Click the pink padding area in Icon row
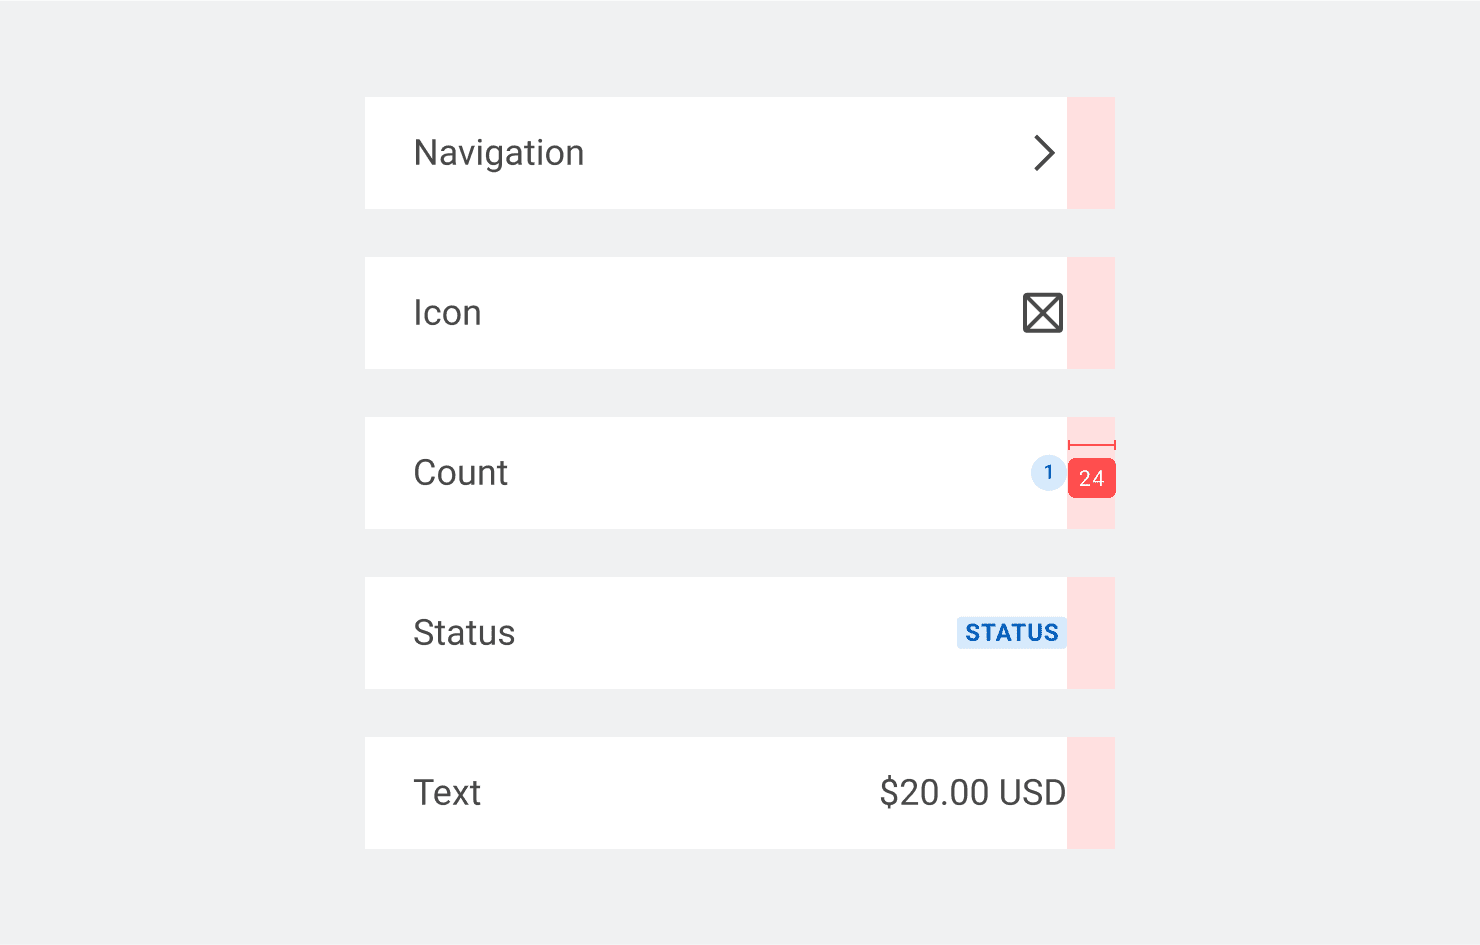The height and width of the screenshot is (945, 1480). pyautogui.click(x=1091, y=313)
